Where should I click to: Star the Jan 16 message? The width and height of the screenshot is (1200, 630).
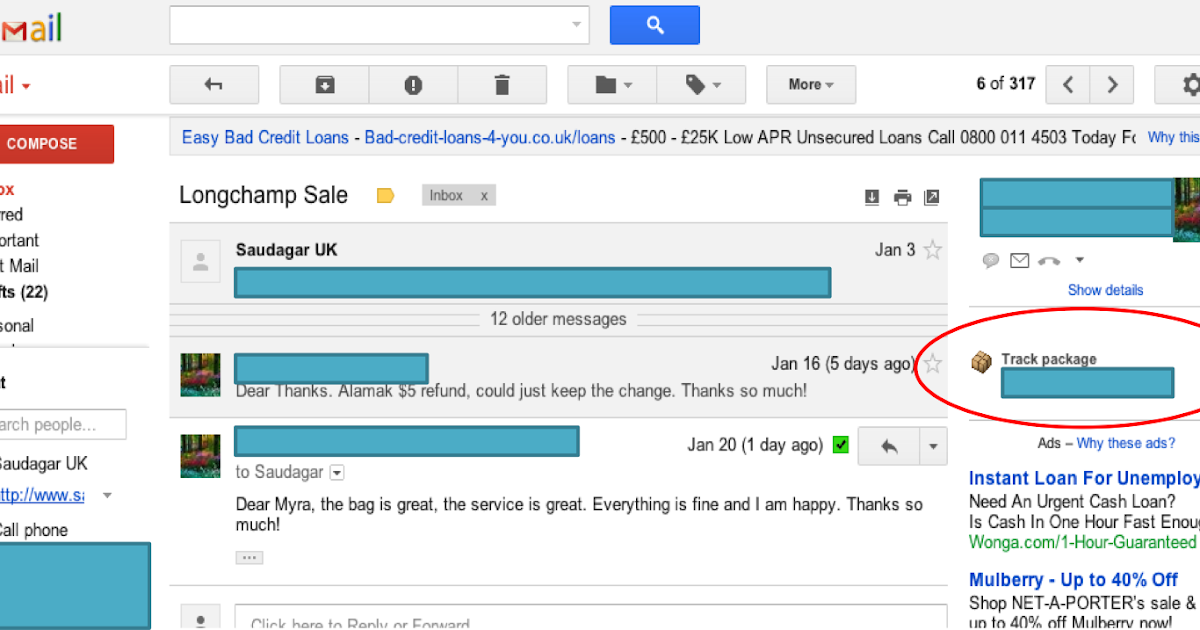pos(933,363)
